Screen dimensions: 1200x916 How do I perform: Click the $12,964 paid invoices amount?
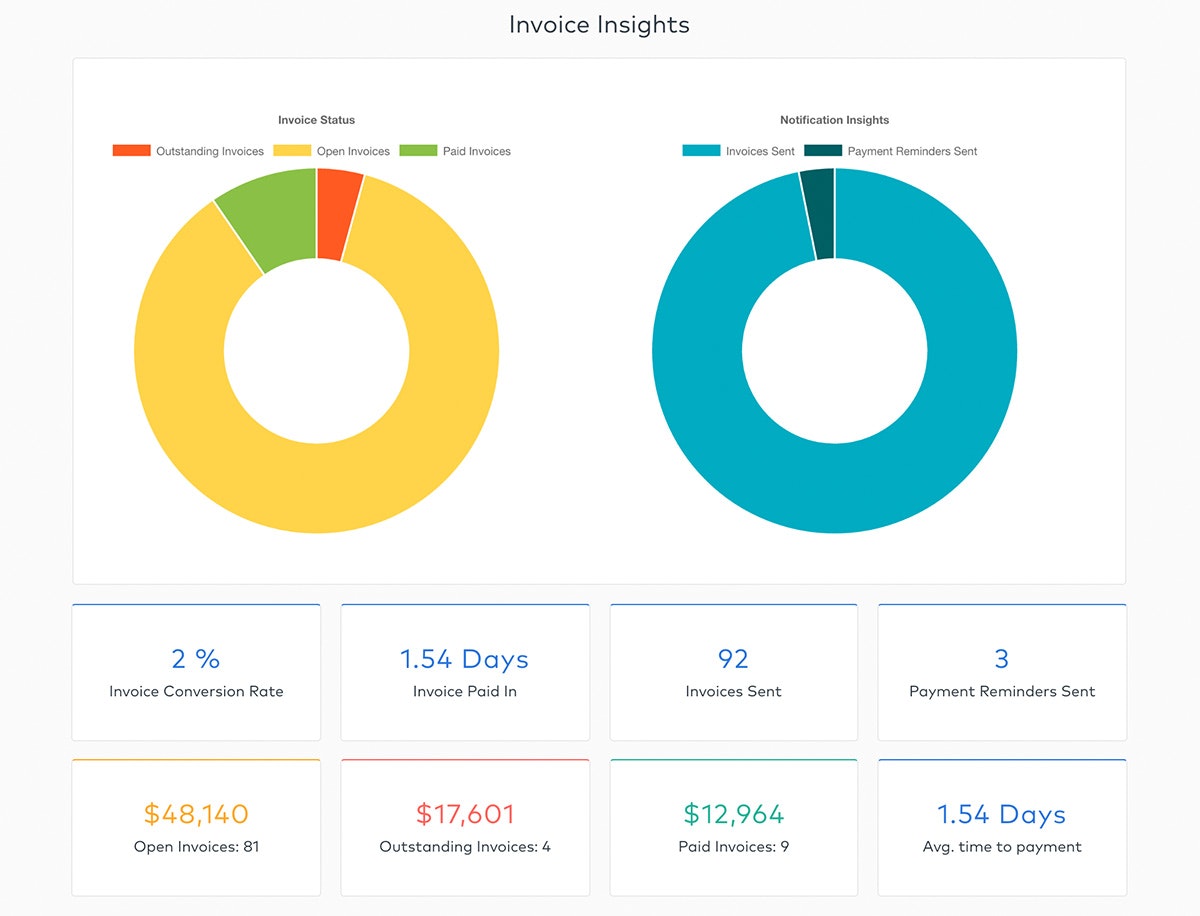click(734, 814)
